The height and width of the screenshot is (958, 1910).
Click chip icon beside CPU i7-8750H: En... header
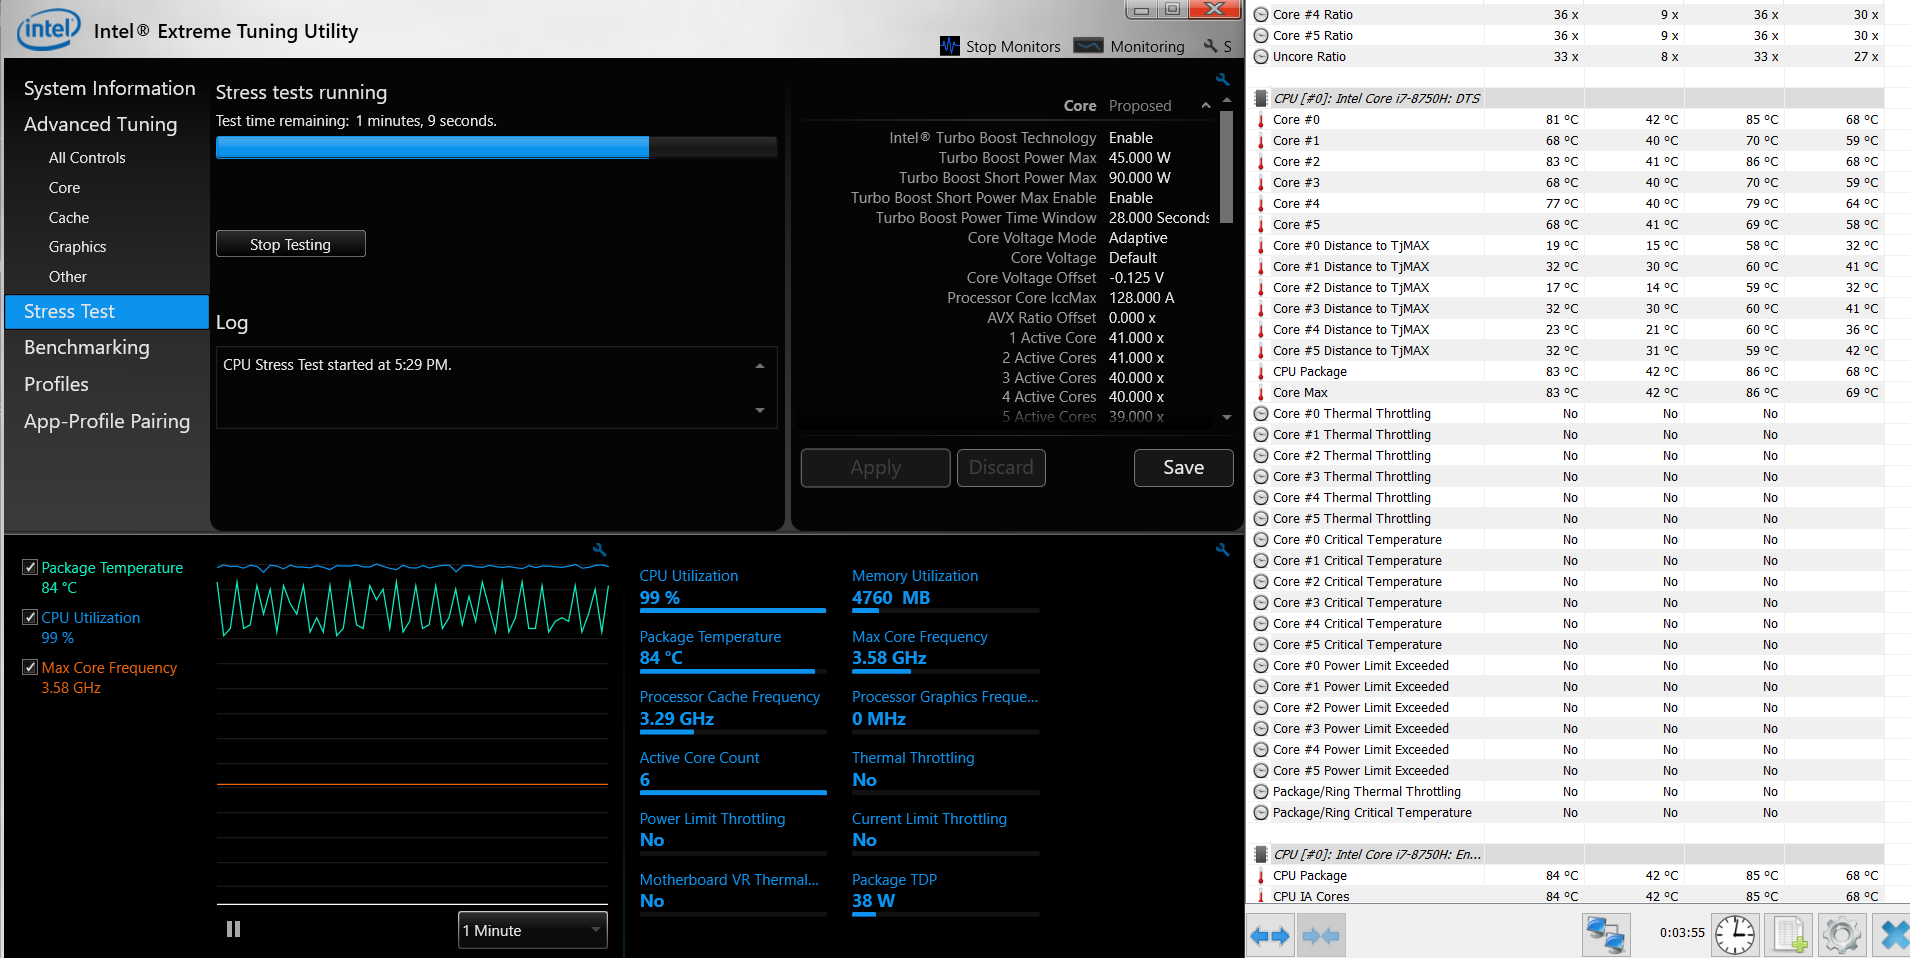click(1261, 854)
